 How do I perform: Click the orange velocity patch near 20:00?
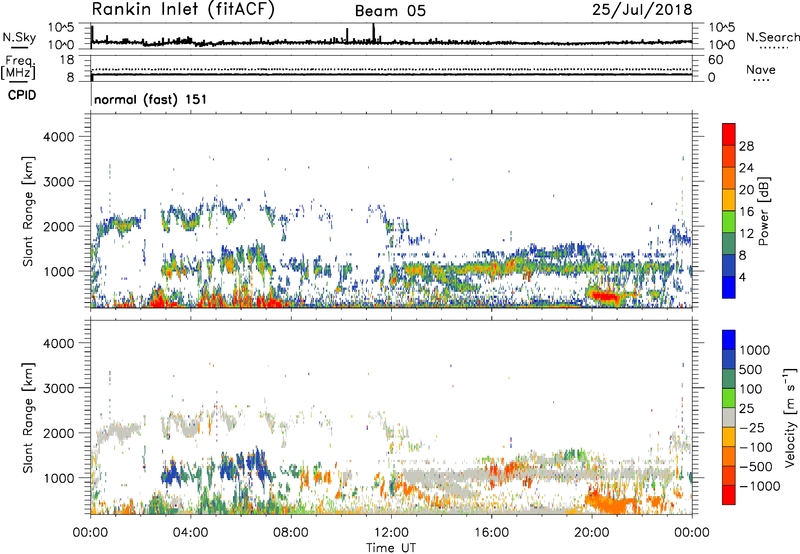coord(612,504)
